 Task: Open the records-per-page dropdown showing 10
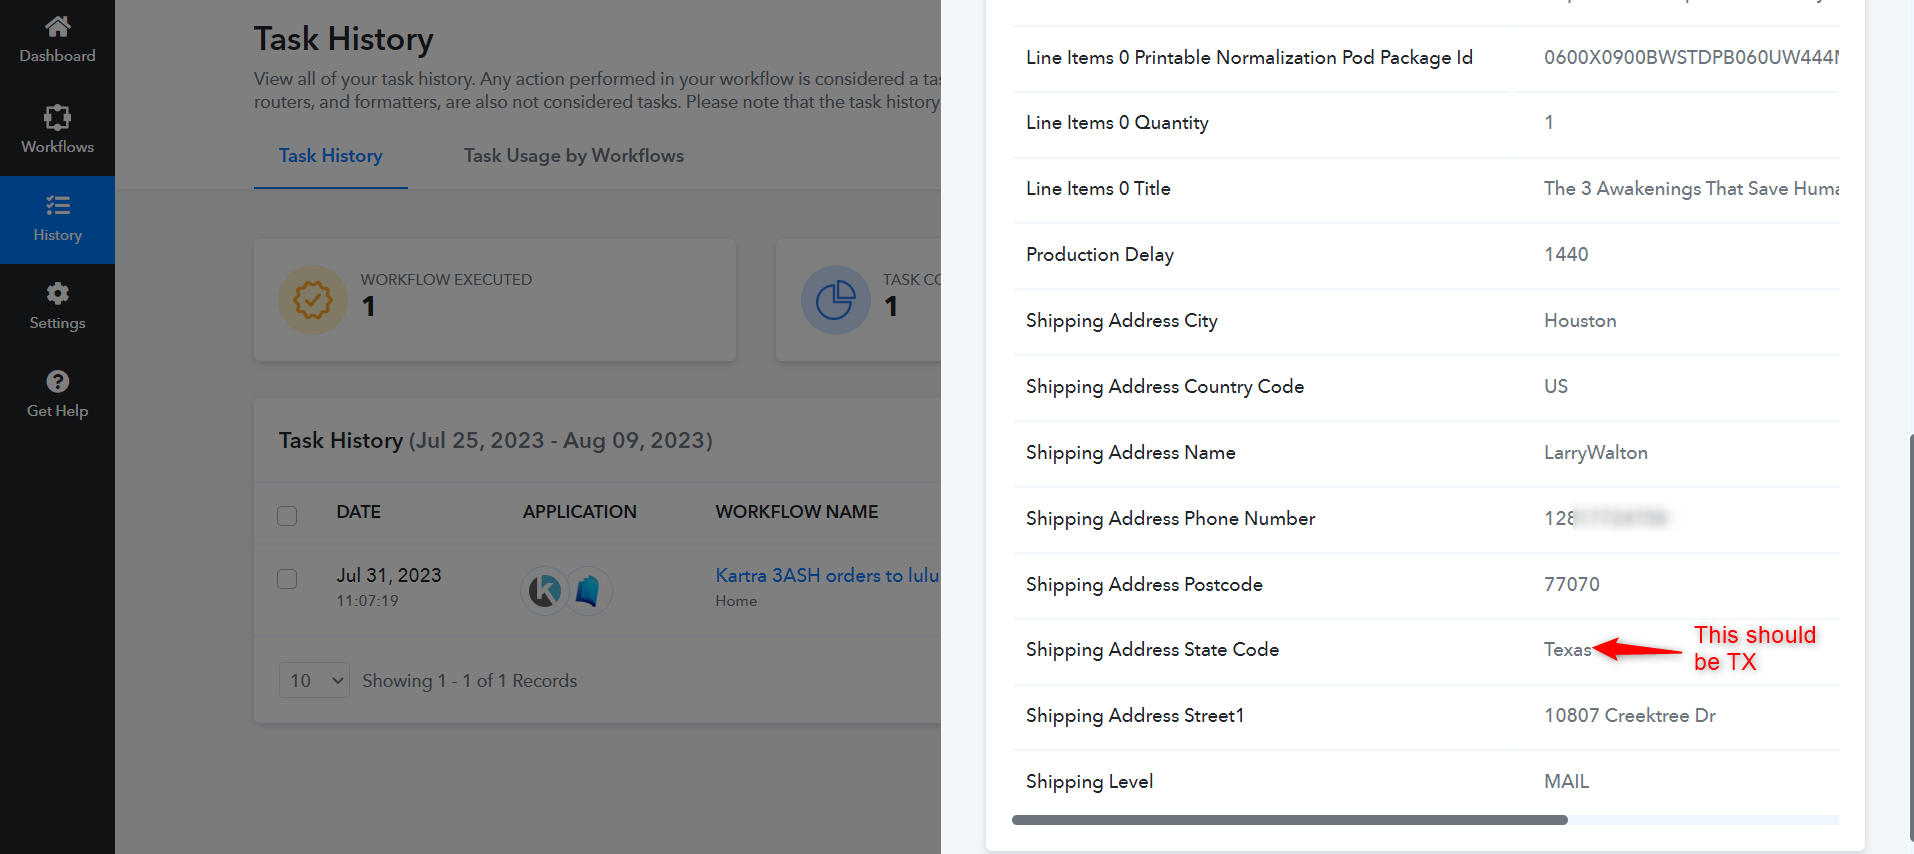pyautogui.click(x=314, y=680)
